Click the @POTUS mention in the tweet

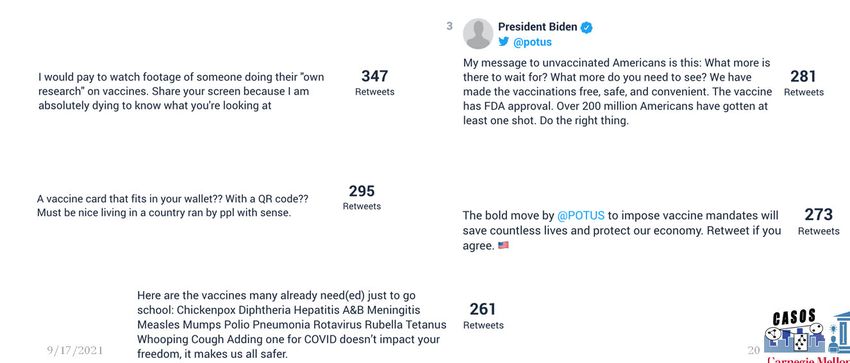coord(581,216)
